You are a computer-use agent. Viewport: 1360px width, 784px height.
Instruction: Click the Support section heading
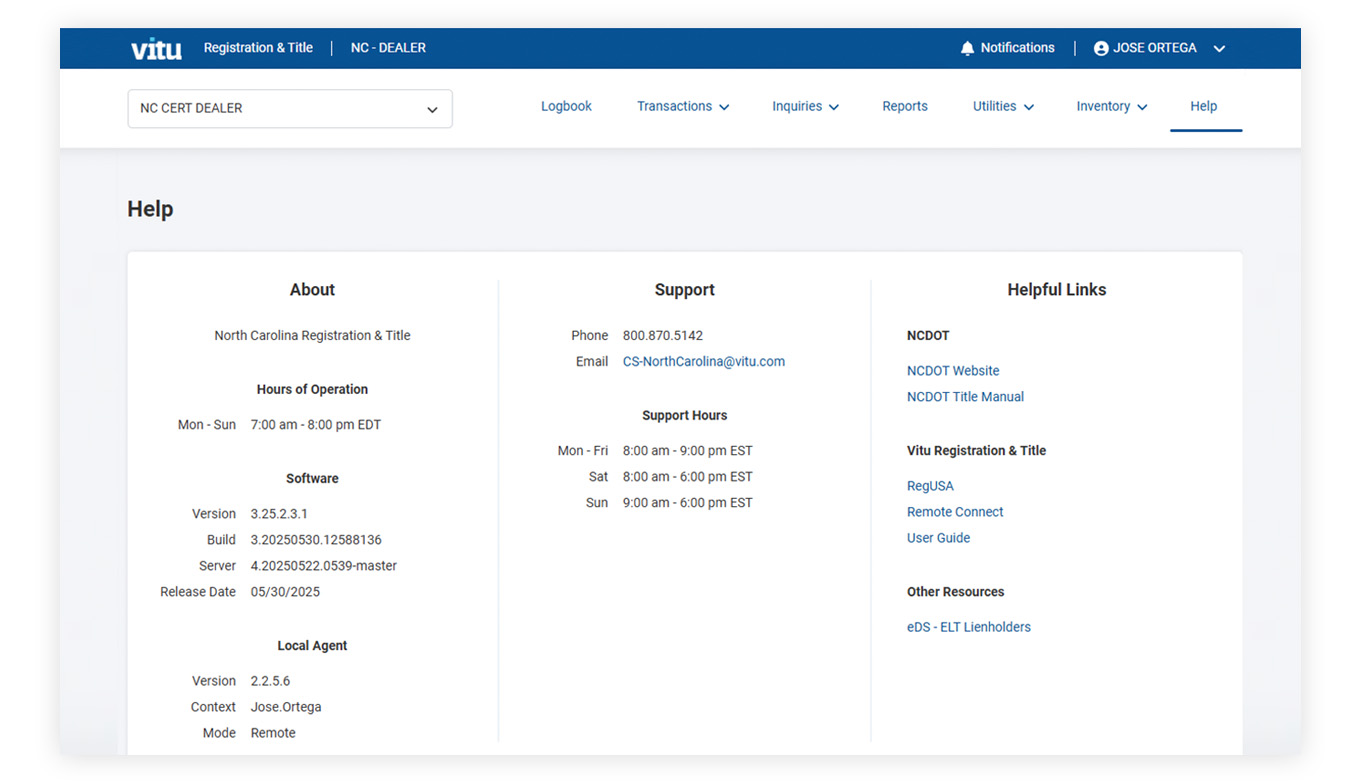685,290
